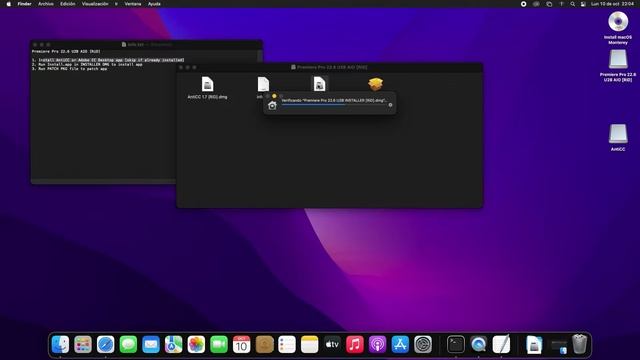640x360 pixels.
Task: Open the Visualización menu
Action: click(x=95, y=4)
